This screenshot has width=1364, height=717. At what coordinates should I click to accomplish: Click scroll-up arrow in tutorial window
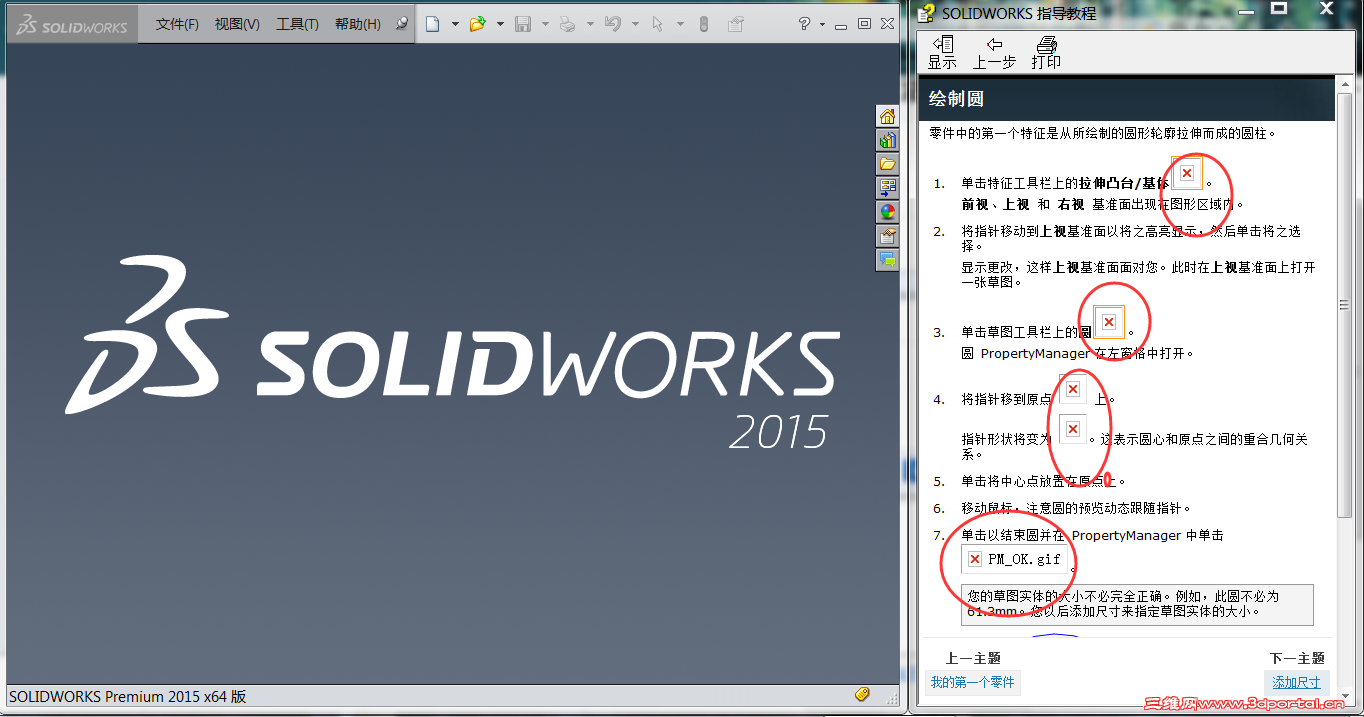(x=1345, y=85)
